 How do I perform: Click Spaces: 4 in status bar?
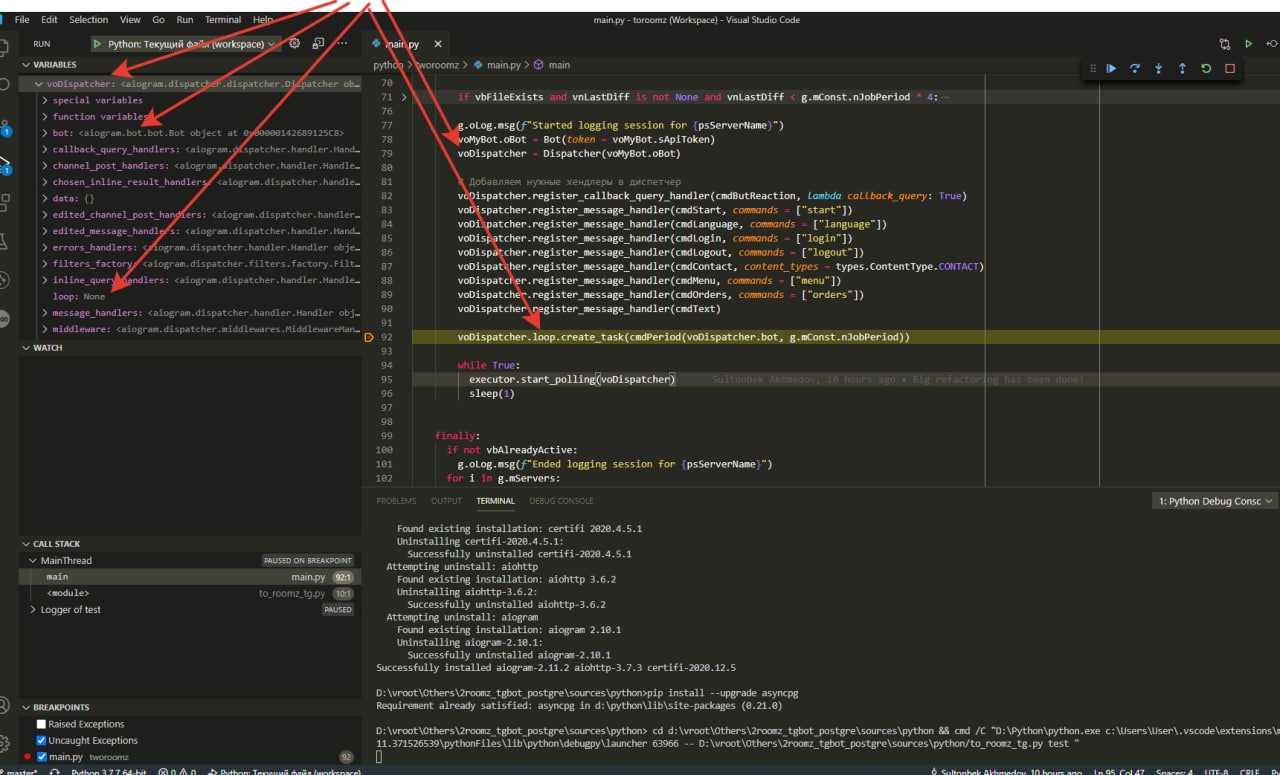(1175, 772)
